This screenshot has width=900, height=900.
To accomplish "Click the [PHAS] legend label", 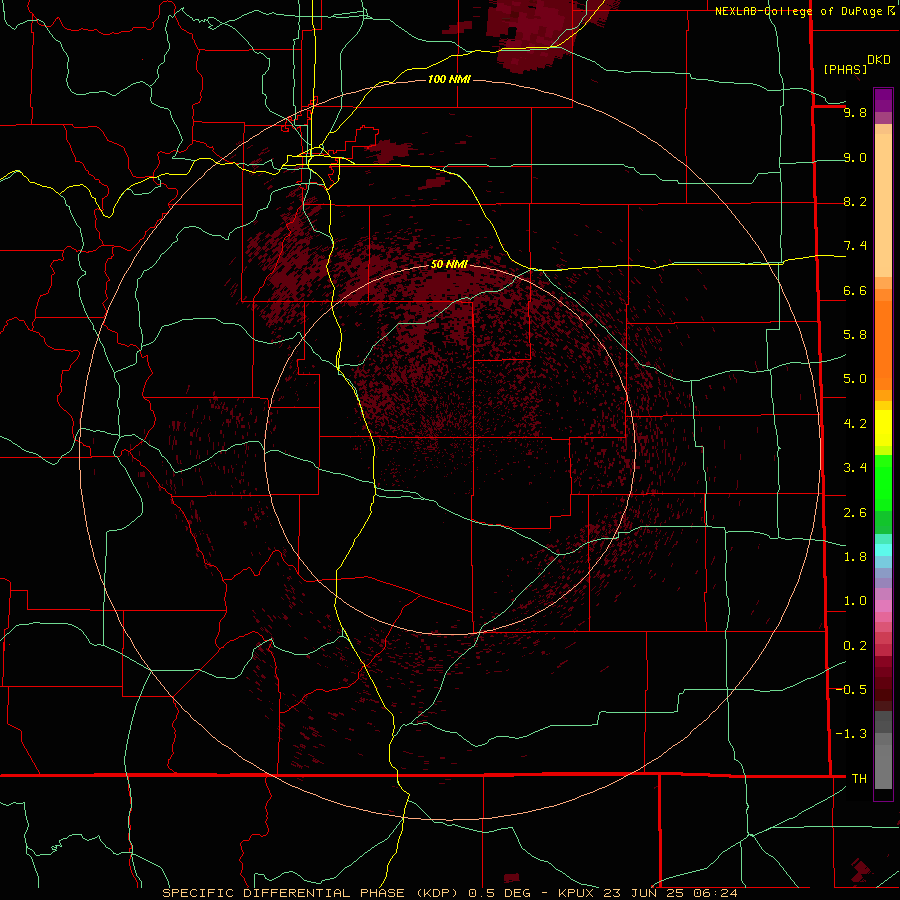I will (845, 69).
